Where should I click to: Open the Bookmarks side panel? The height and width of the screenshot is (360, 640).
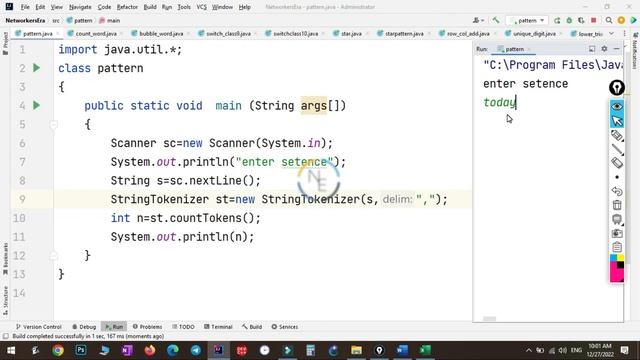(5, 259)
